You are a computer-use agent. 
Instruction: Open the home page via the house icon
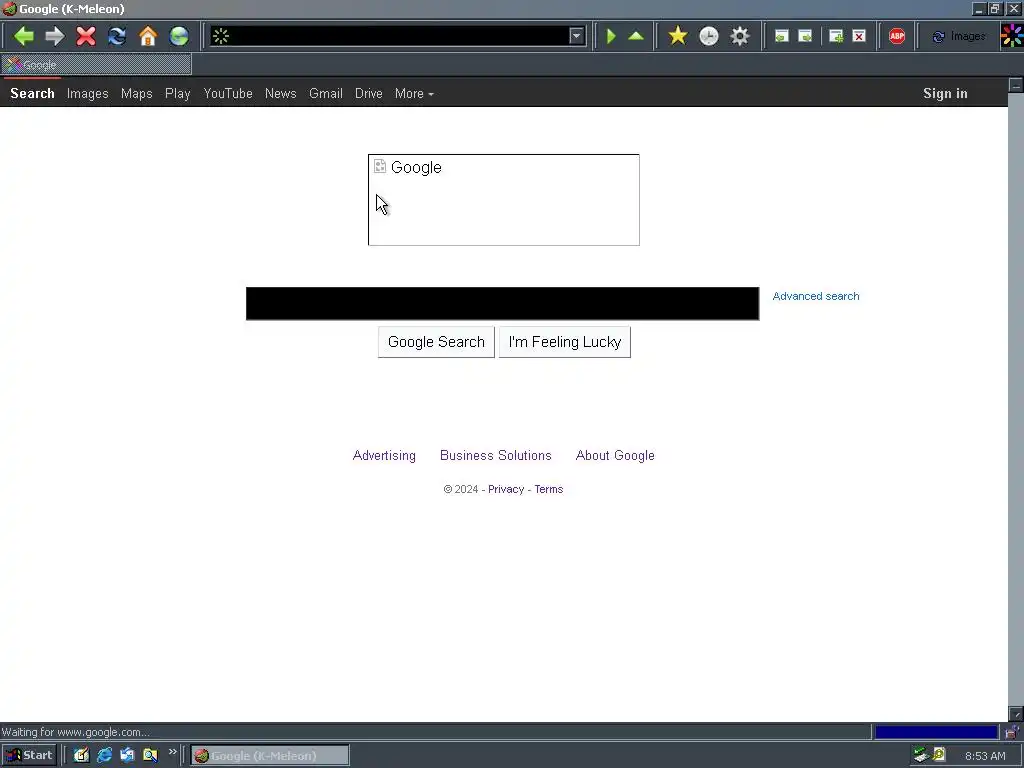pyautogui.click(x=148, y=36)
